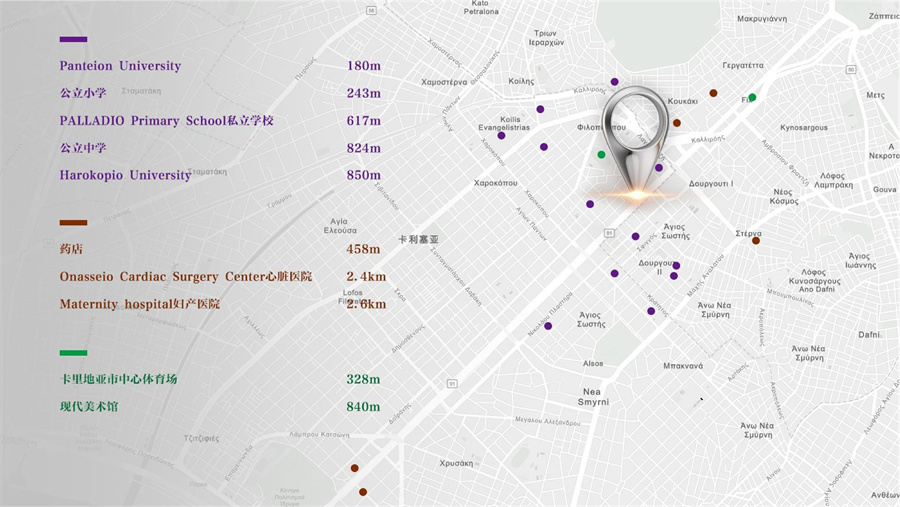The width and height of the screenshot is (900, 507).
Task: Click the 180m distance value
Action: coord(364,65)
